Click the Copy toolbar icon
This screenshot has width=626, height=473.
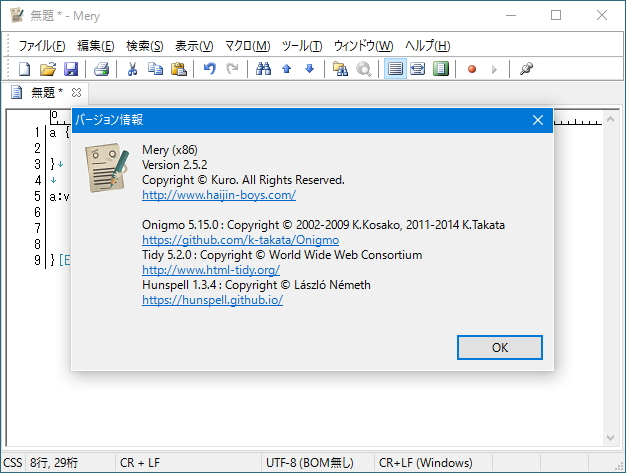pos(155,69)
